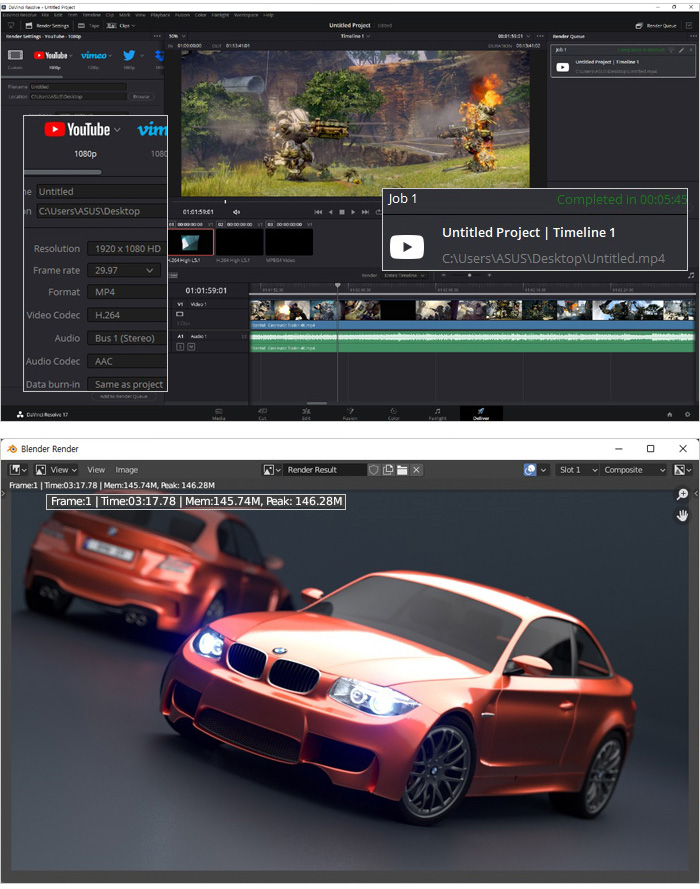Switch to the Fusion page tab
Screen dimensions: 700x889
tap(350, 413)
